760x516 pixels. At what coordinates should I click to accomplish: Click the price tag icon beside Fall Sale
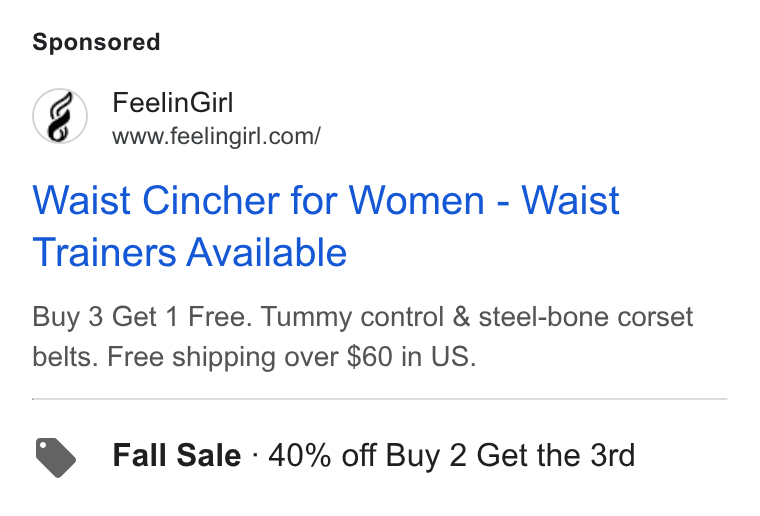(x=56, y=457)
